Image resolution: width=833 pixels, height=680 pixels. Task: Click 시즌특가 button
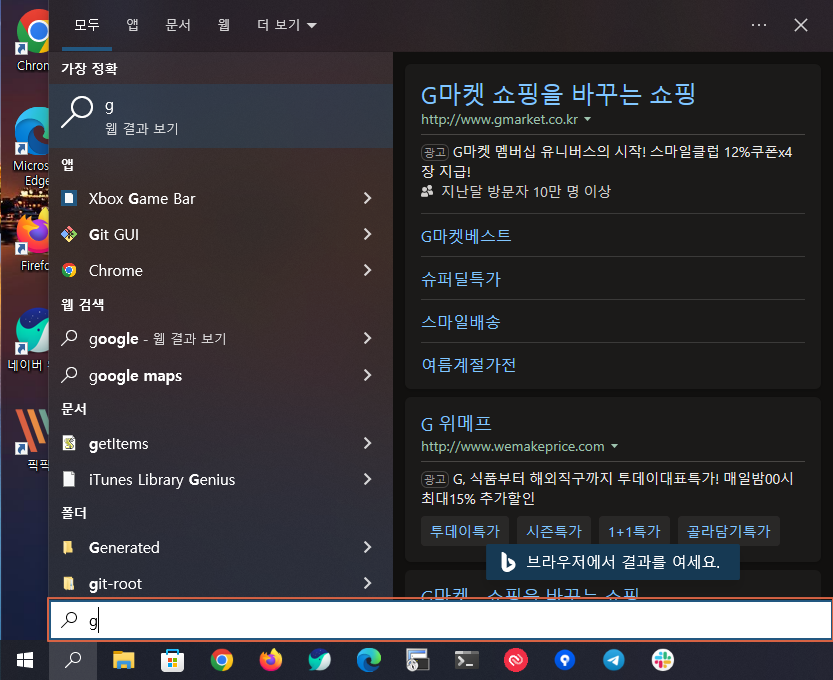click(554, 531)
